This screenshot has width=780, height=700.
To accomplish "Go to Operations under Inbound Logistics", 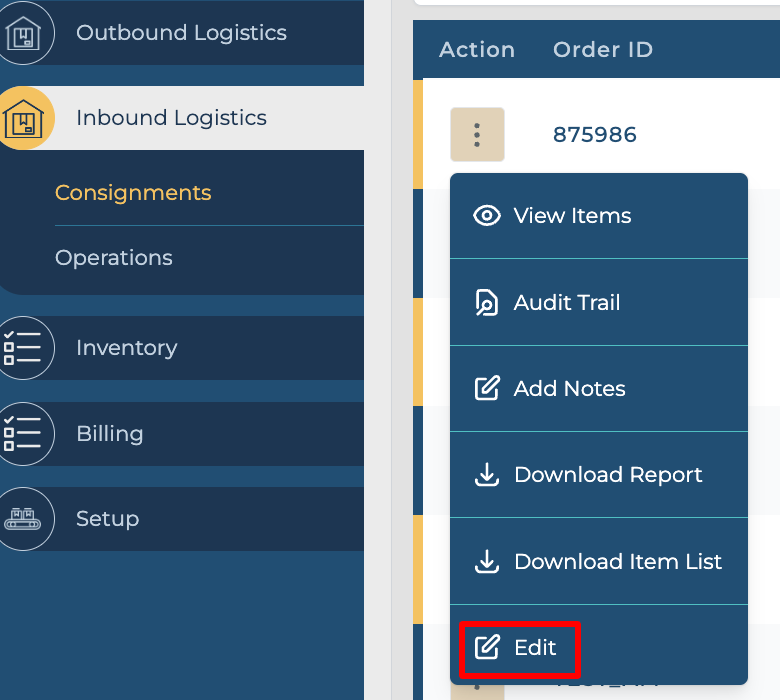I will [114, 258].
